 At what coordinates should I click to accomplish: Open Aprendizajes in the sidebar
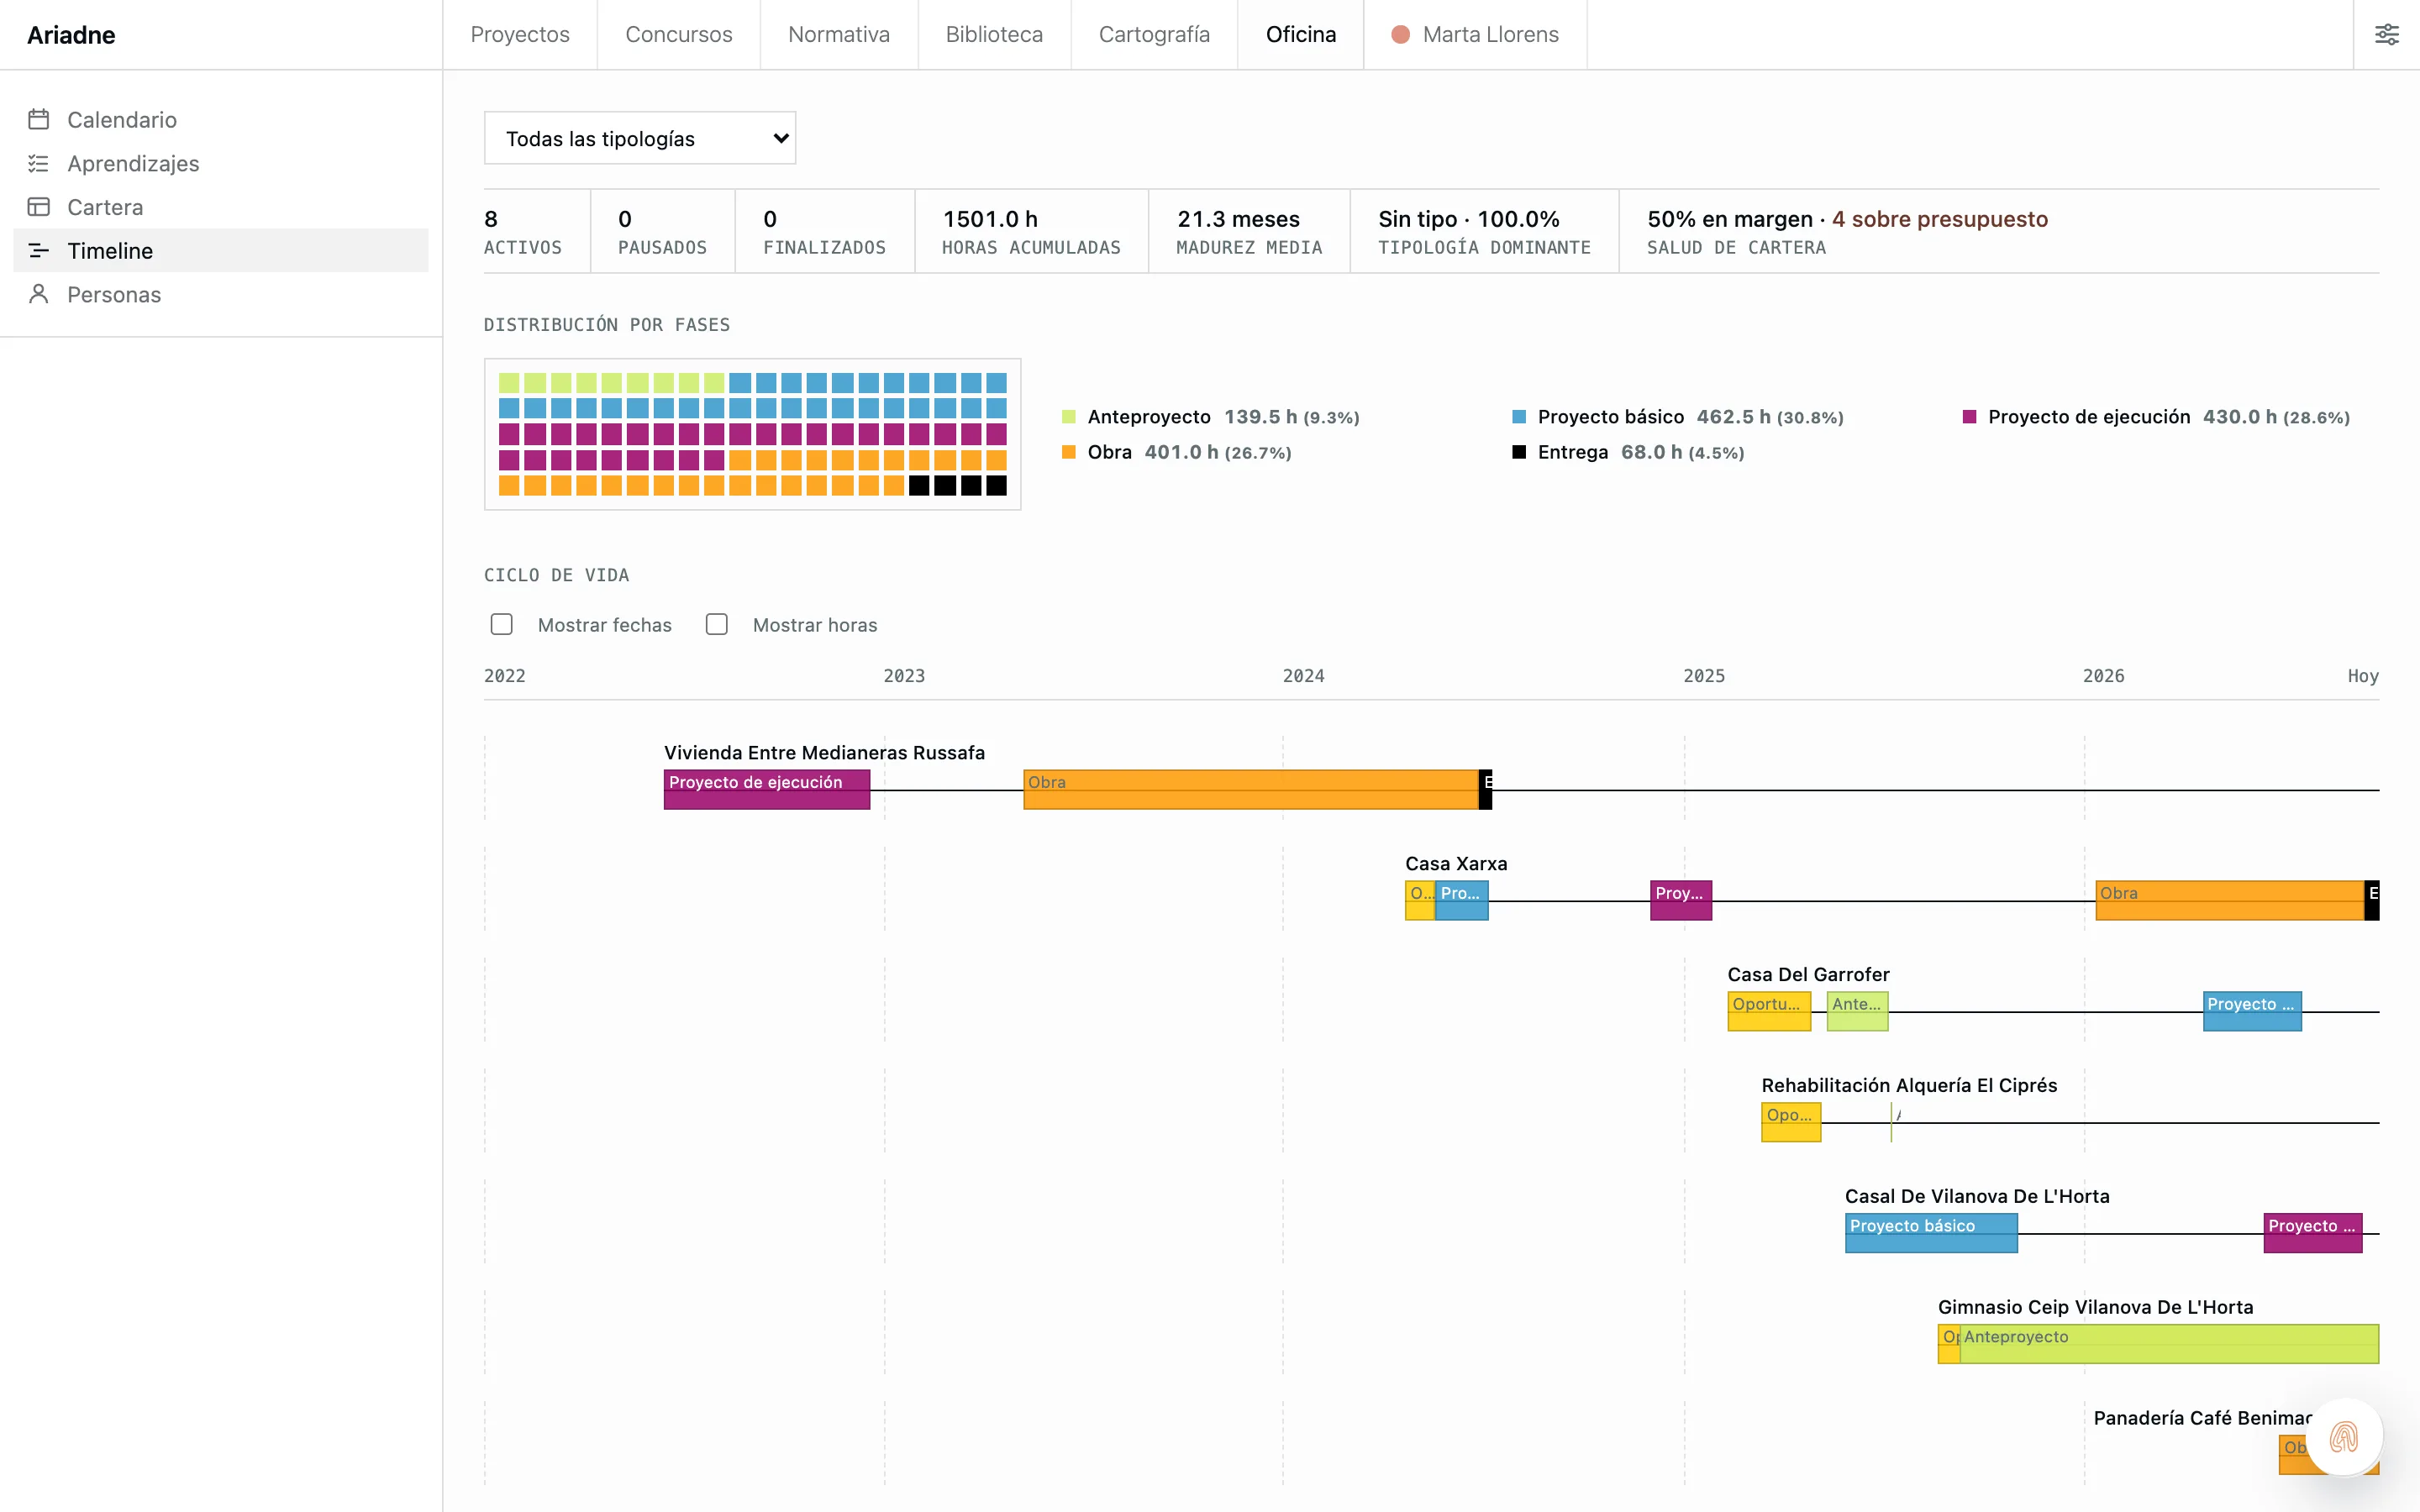click(221, 163)
